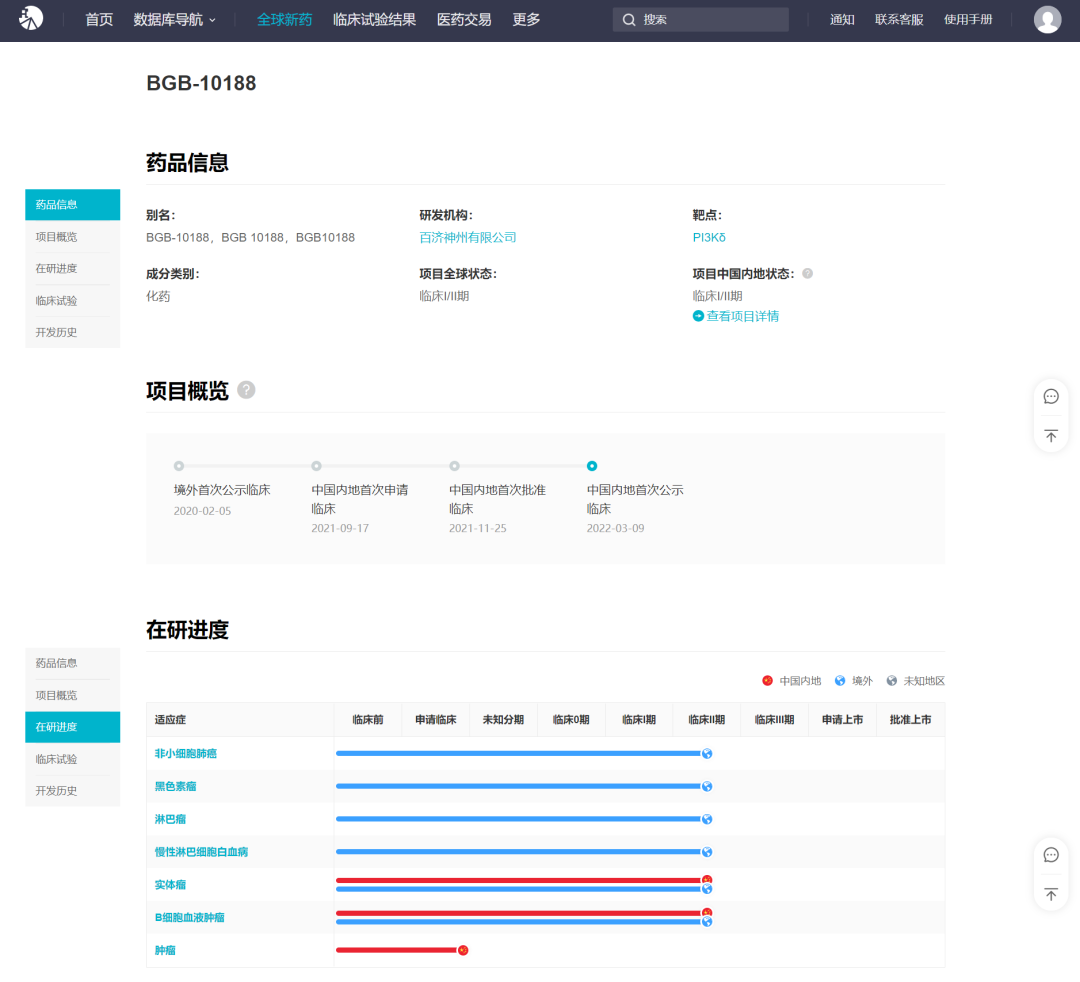Click 中国内地首次公示临床 timeline node
The height and width of the screenshot is (982, 1080).
592,466
